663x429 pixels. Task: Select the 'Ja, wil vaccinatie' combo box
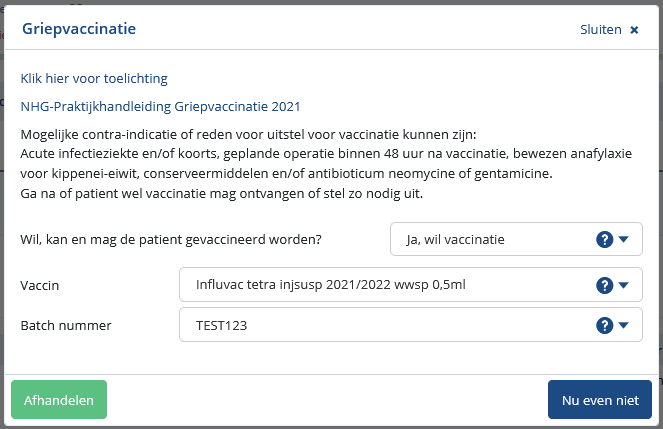tap(490, 240)
